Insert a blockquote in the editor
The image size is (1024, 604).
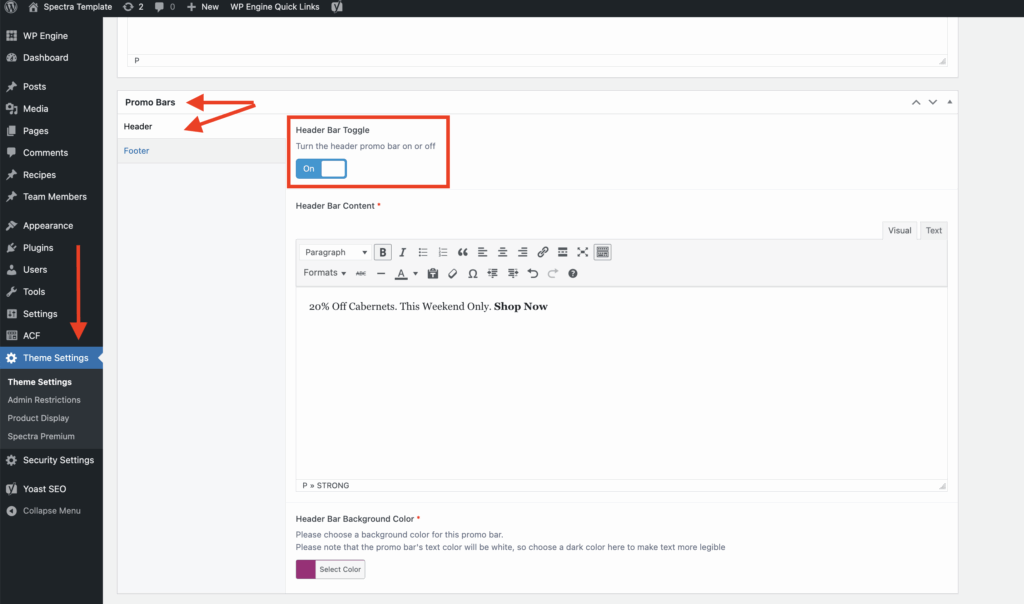(x=462, y=252)
